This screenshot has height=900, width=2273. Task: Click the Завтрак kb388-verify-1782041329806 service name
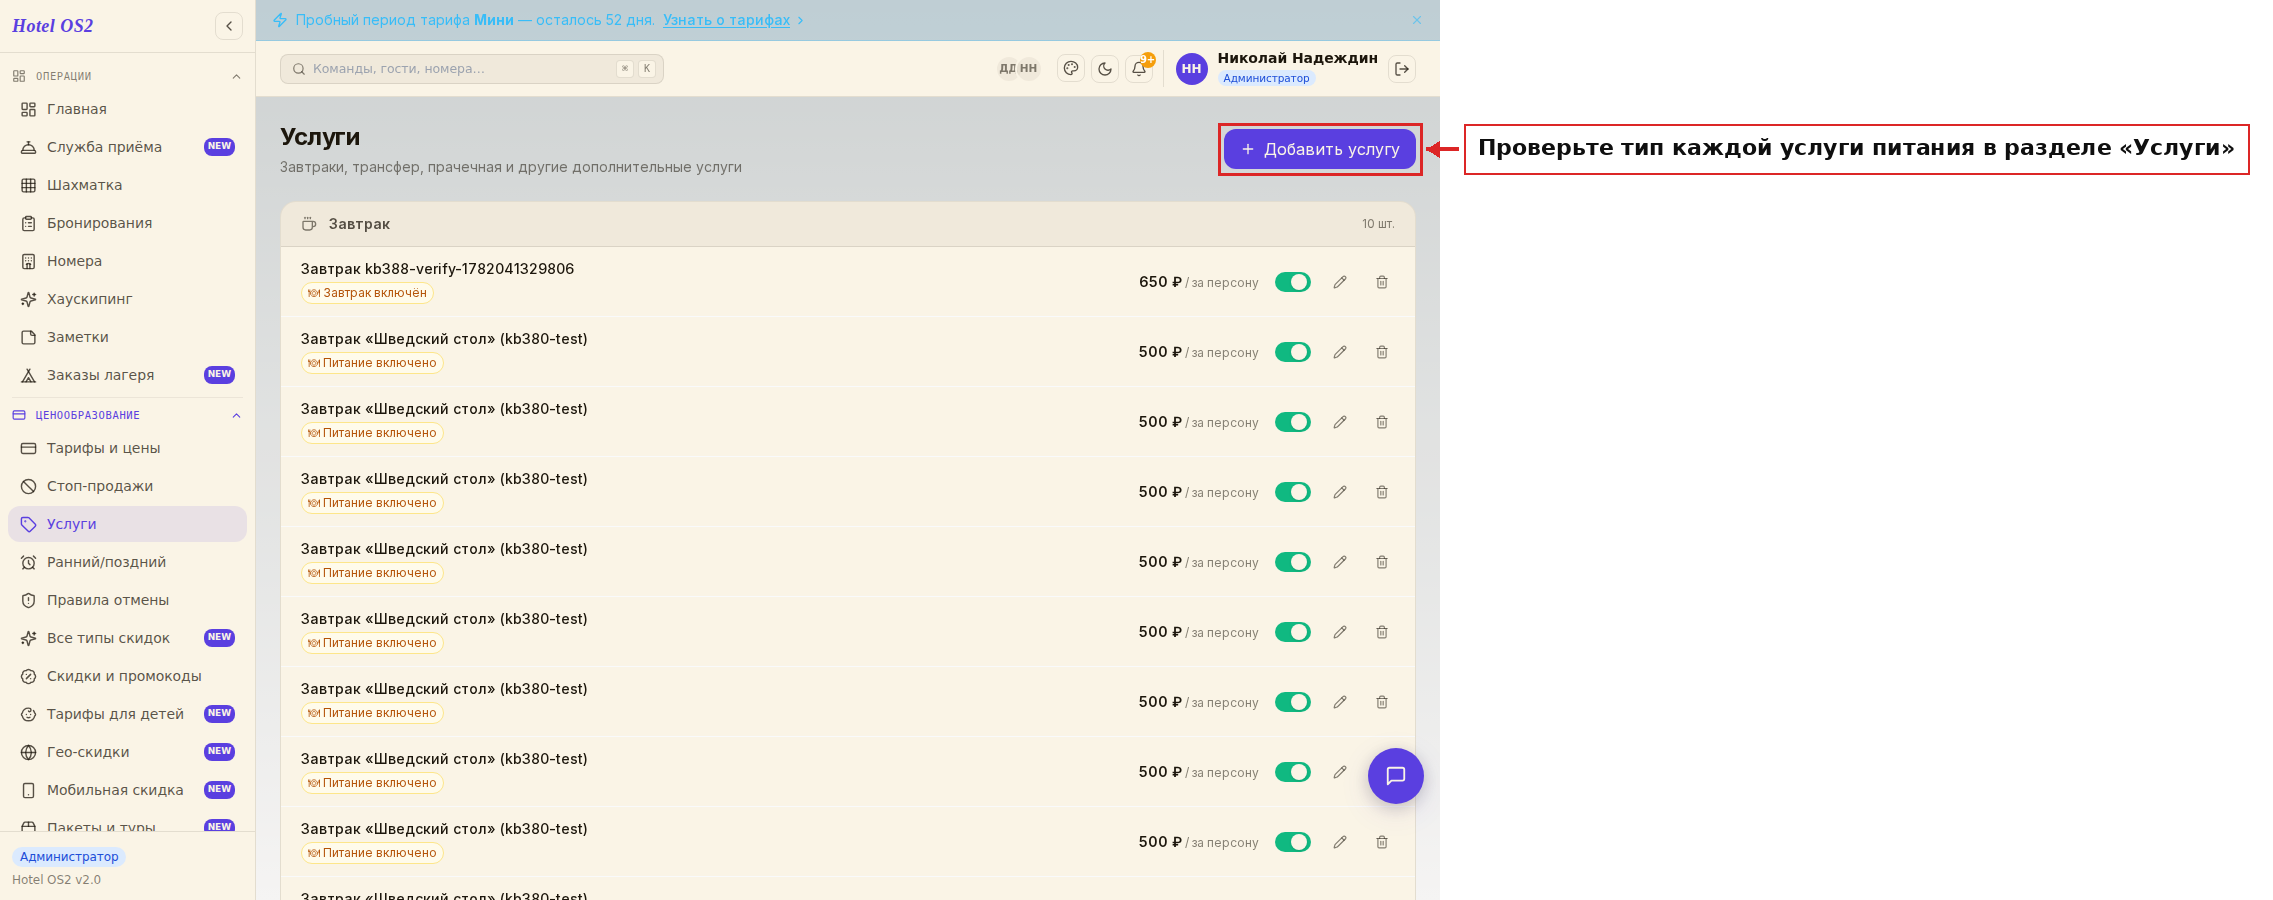437,269
